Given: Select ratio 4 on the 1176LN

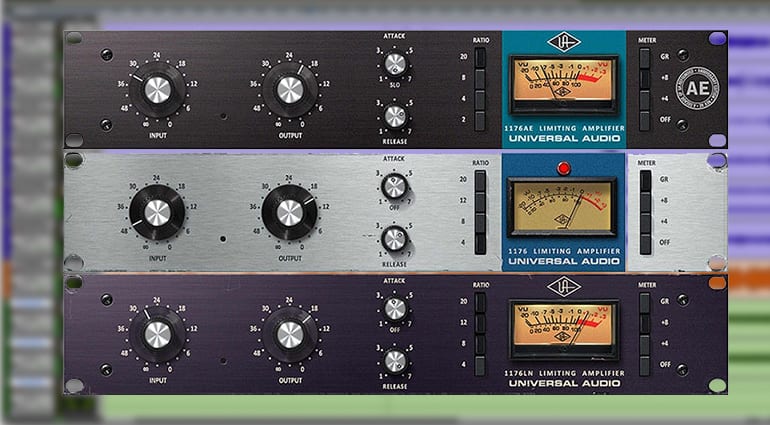Looking at the screenshot, I should coord(480,366).
